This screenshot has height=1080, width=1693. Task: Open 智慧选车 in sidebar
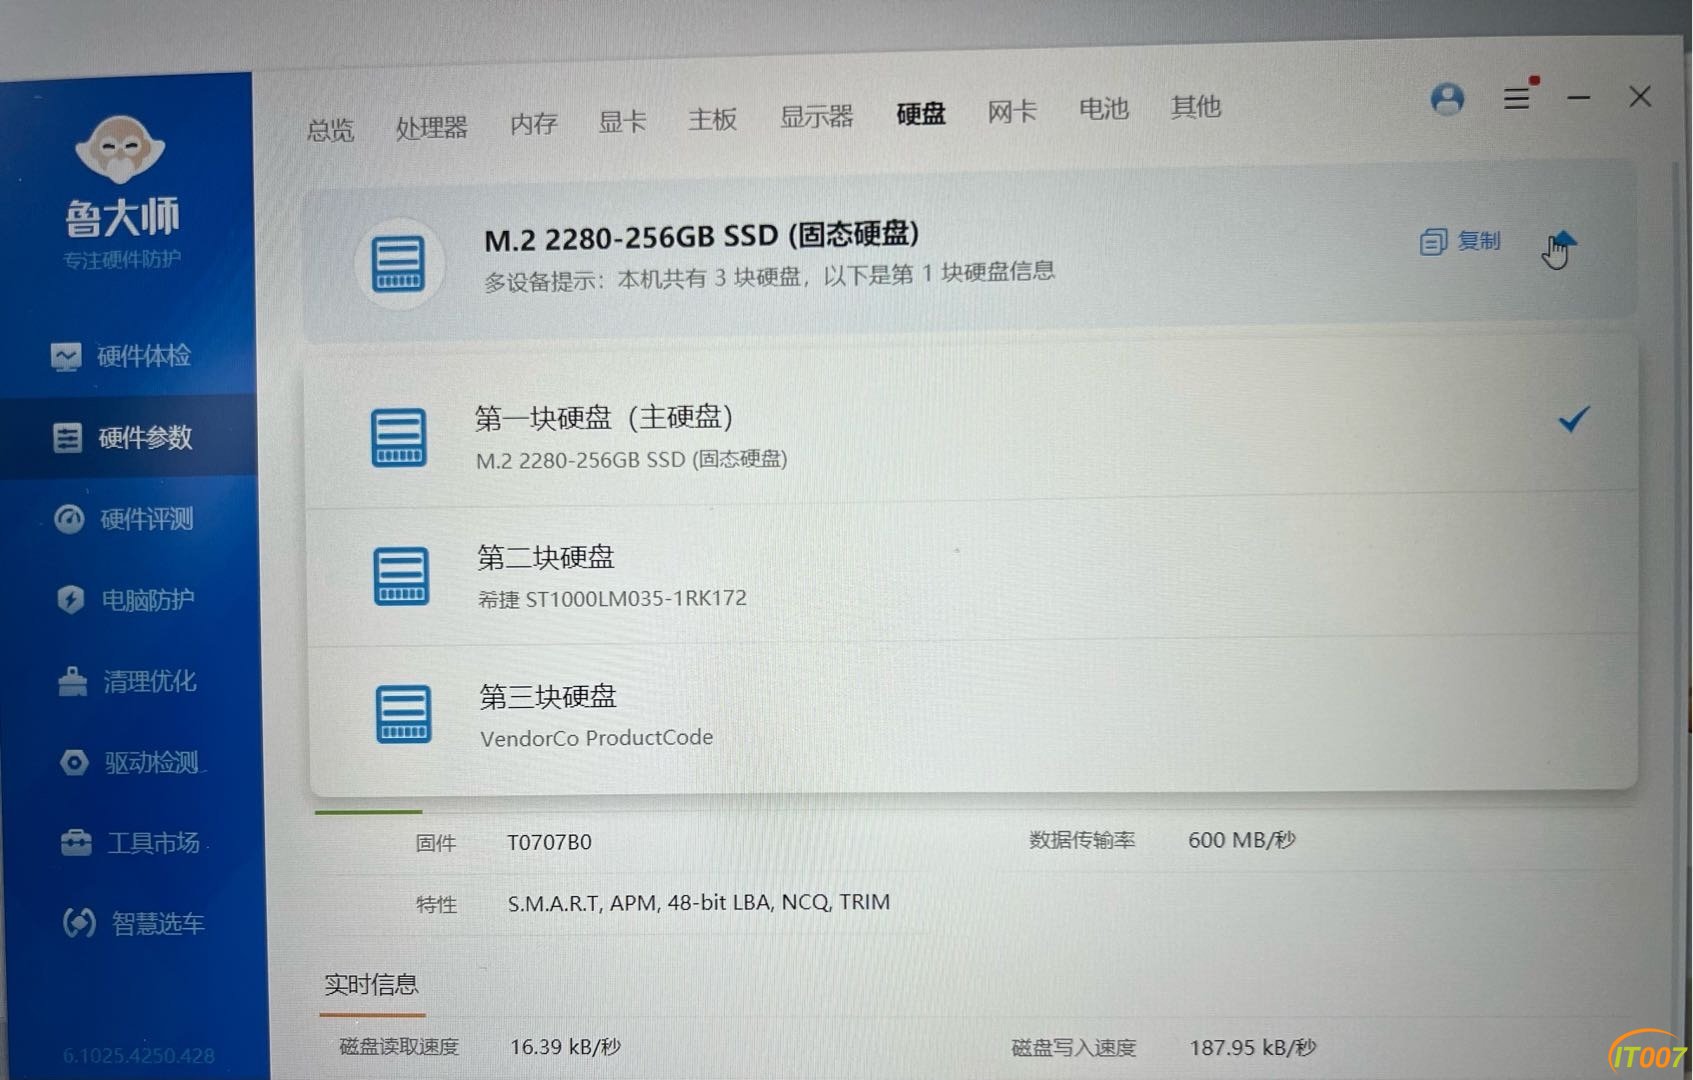(133, 923)
